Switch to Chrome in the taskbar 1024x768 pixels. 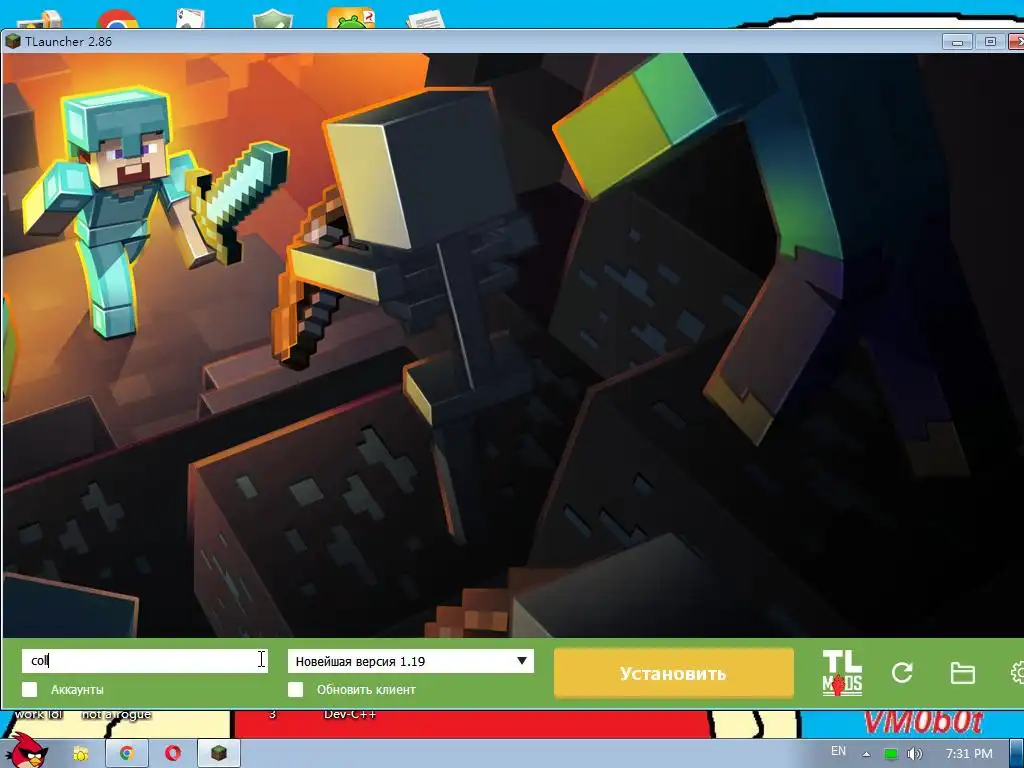tap(127, 754)
